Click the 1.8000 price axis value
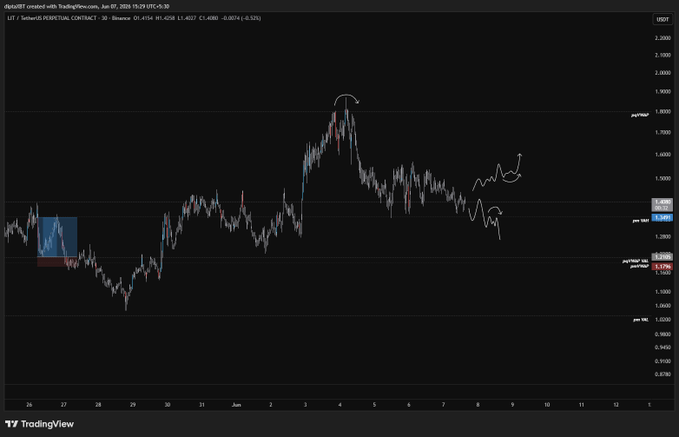Viewport: 679px width, 437px height. [x=663, y=112]
